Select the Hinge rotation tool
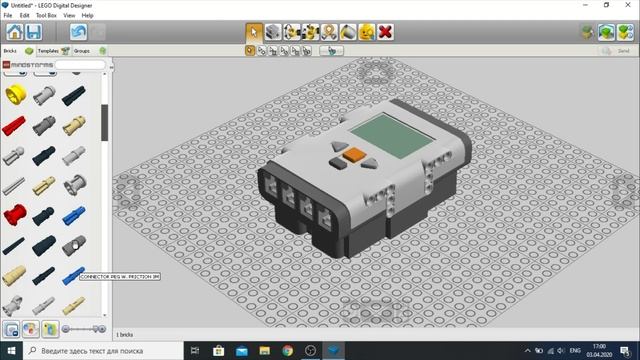Screen dimensions: 640x360 point(292,32)
